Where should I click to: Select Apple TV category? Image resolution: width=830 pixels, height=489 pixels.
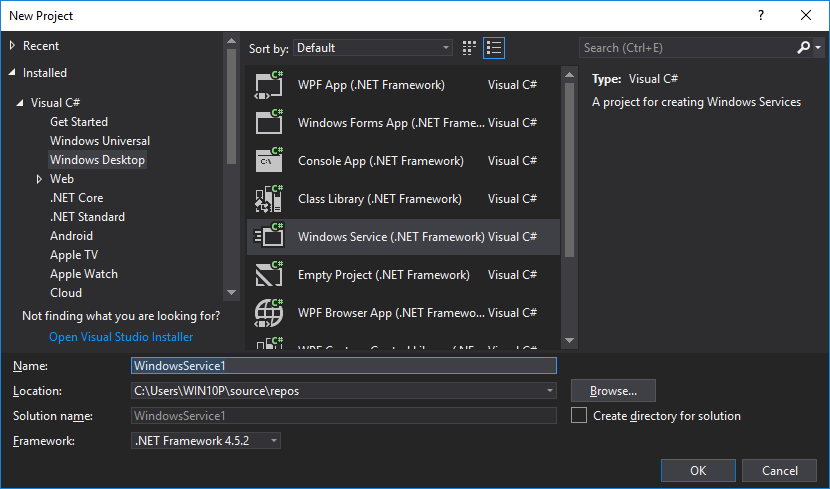[74, 255]
